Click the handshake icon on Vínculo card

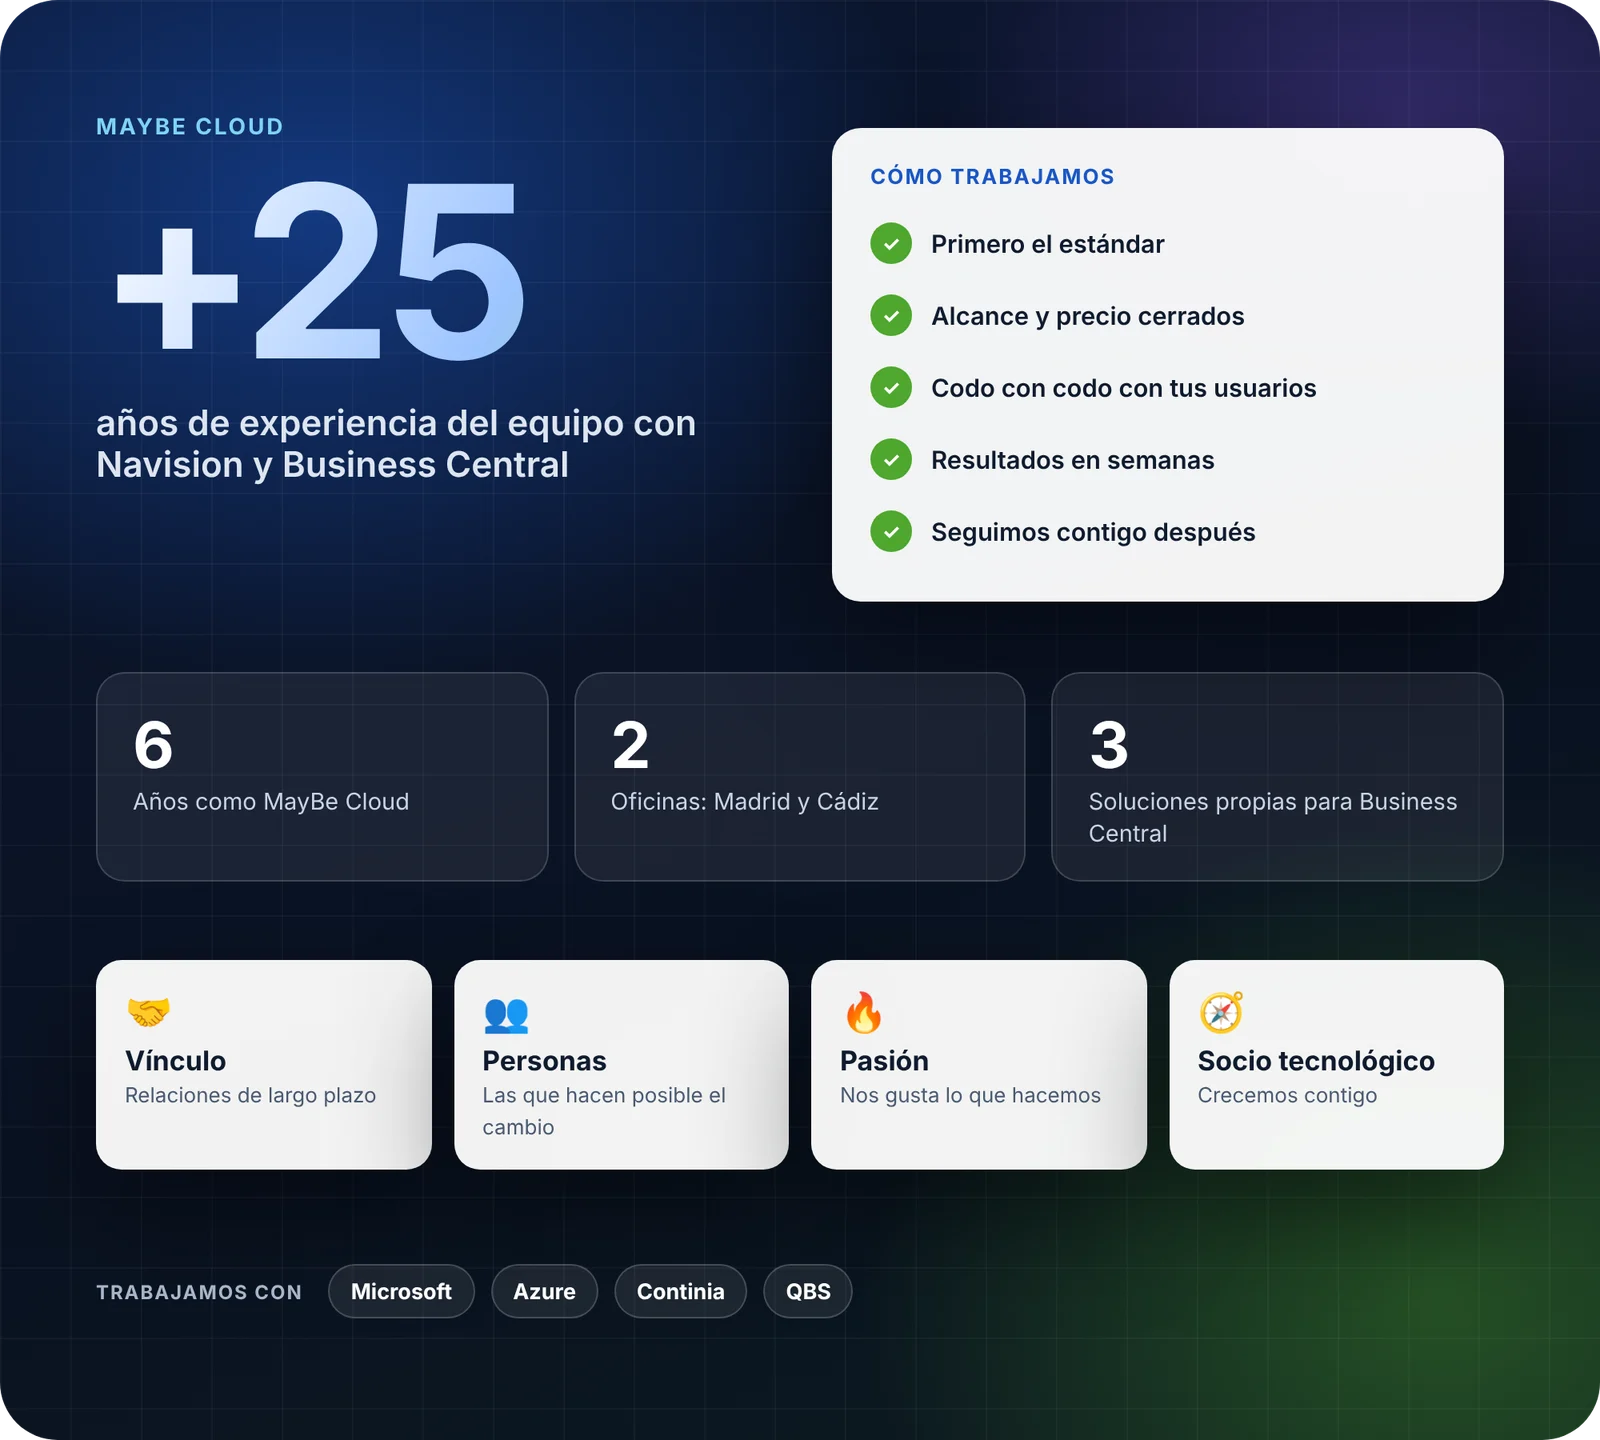tap(148, 1012)
